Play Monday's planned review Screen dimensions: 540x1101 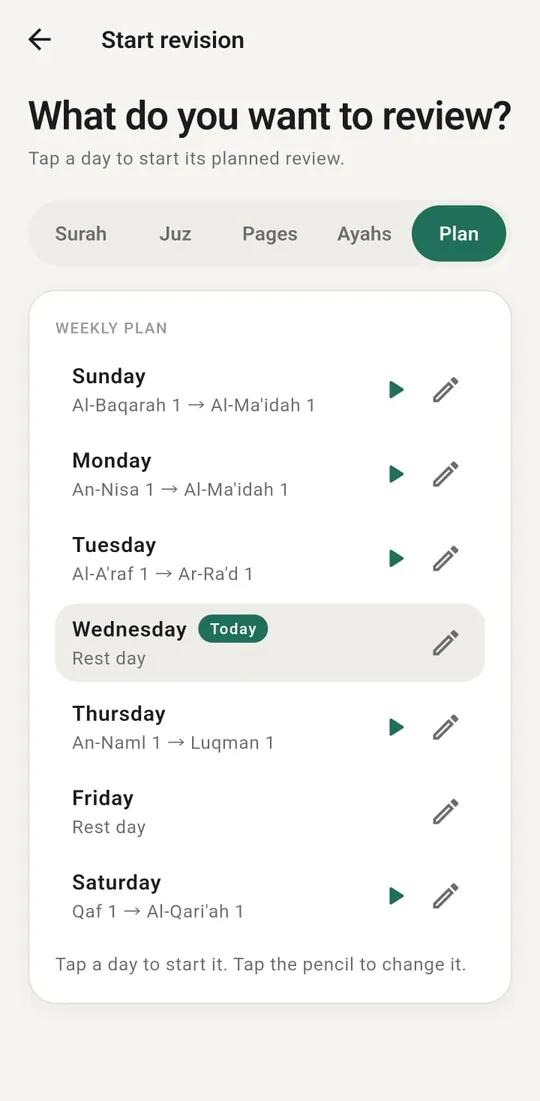397,474
